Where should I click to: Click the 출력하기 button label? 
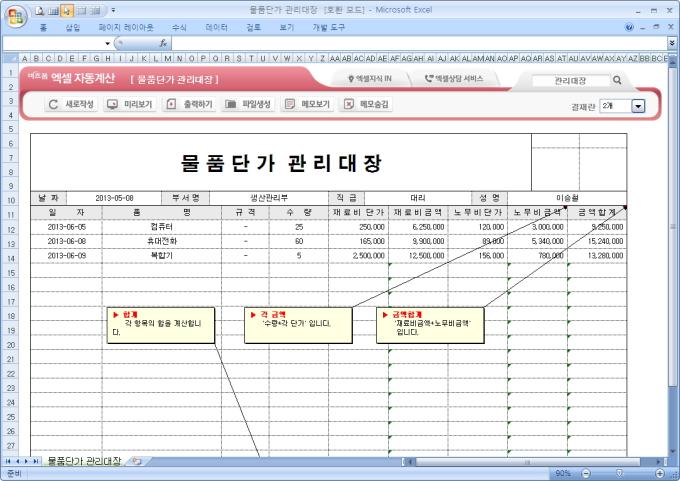pos(198,104)
